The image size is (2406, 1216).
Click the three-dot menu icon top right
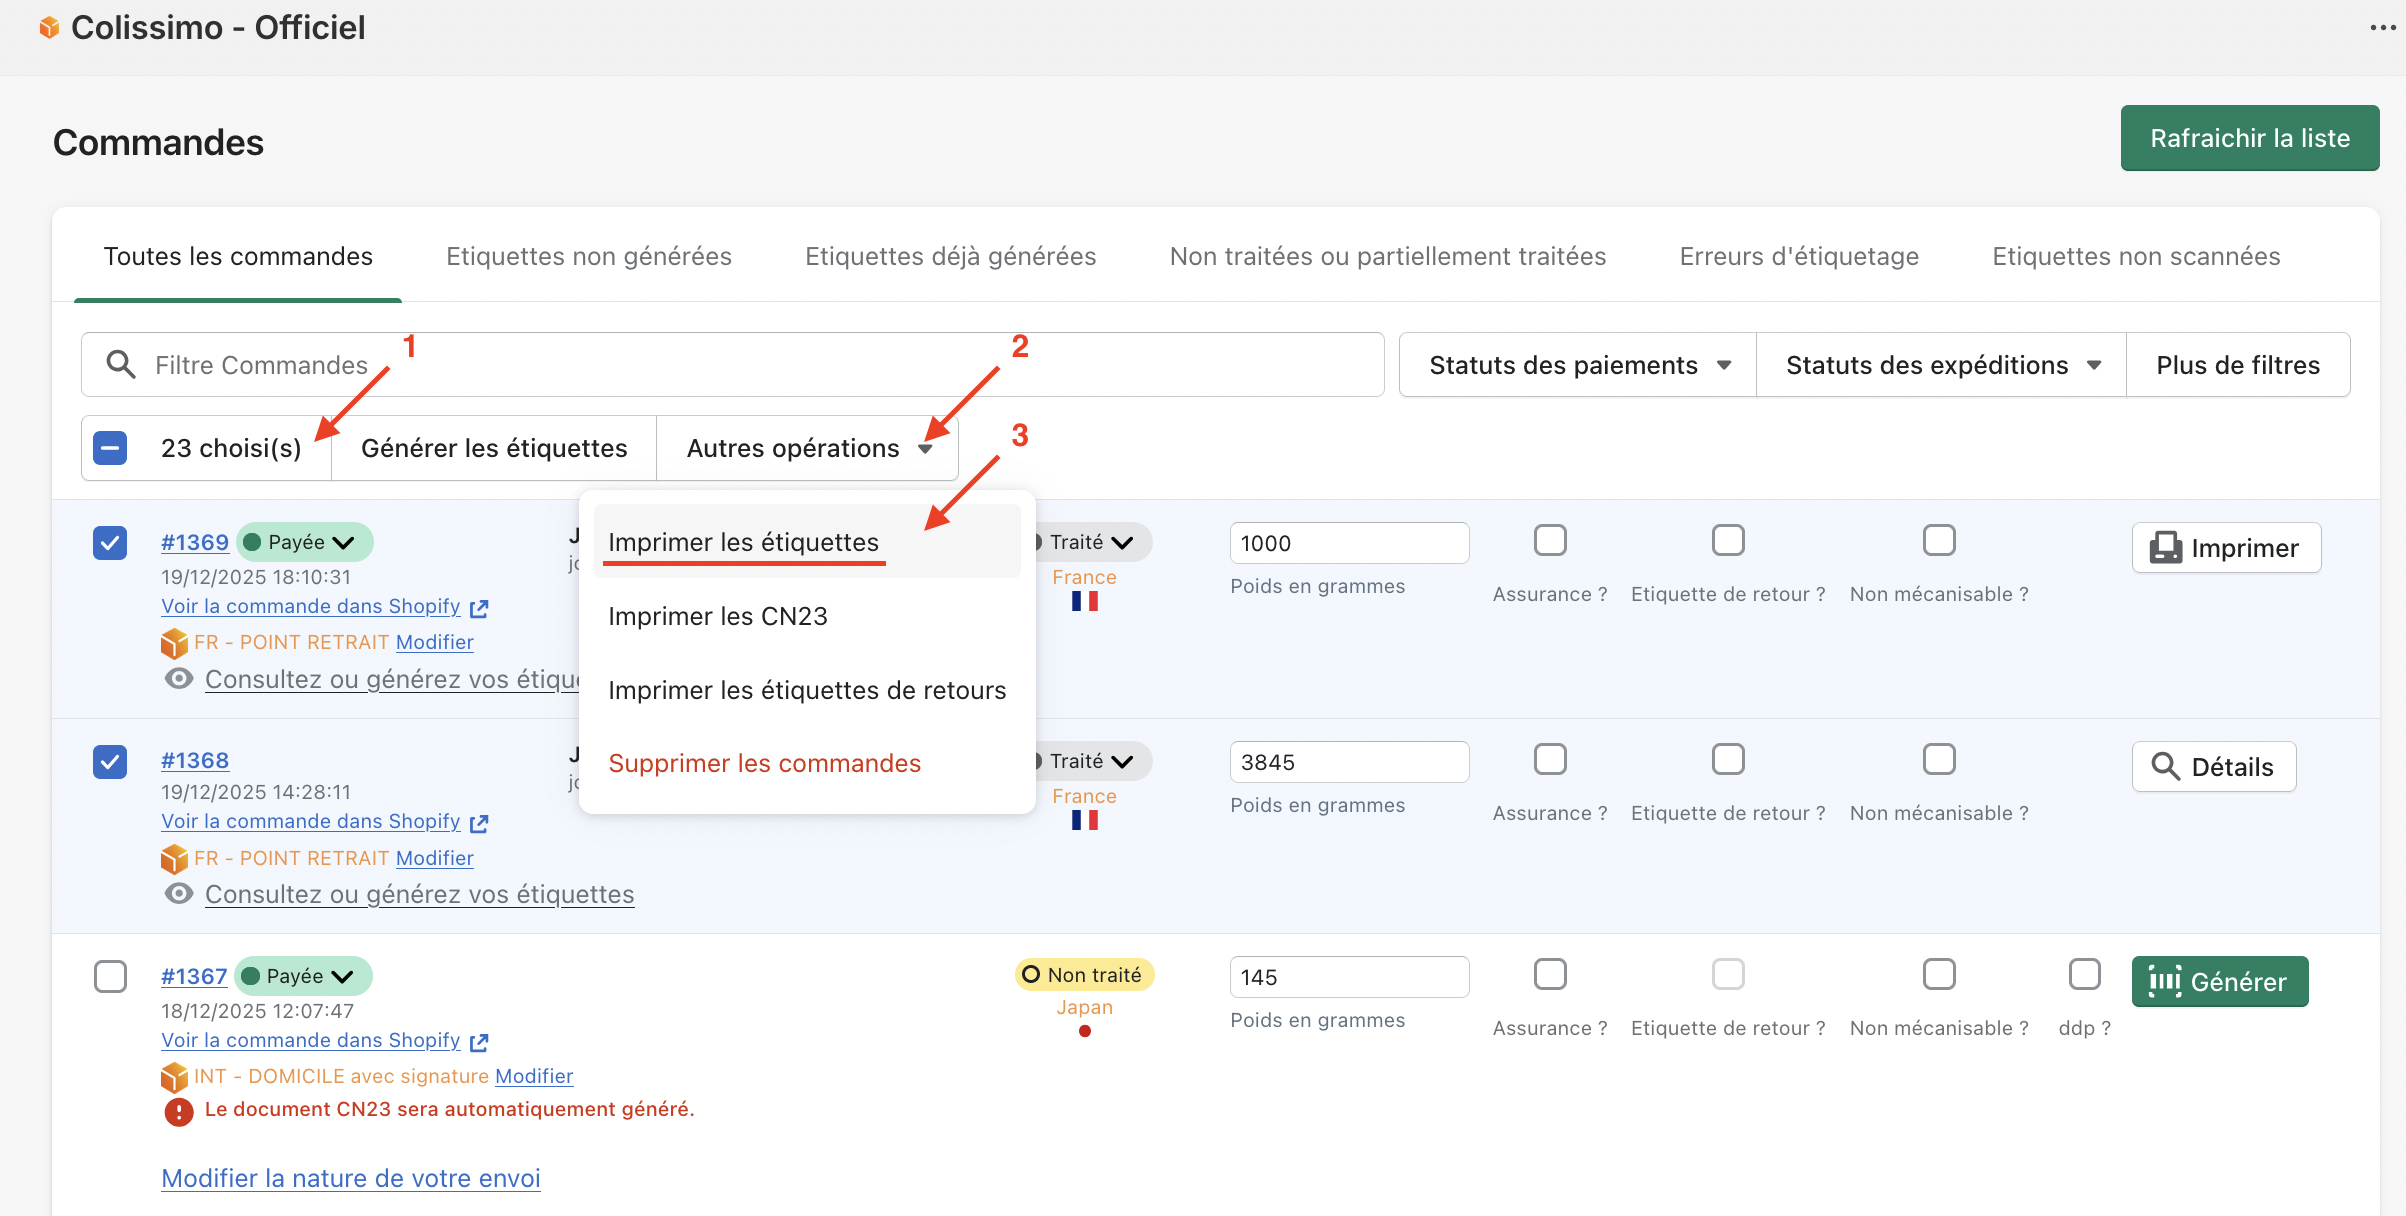pos(2382,28)
